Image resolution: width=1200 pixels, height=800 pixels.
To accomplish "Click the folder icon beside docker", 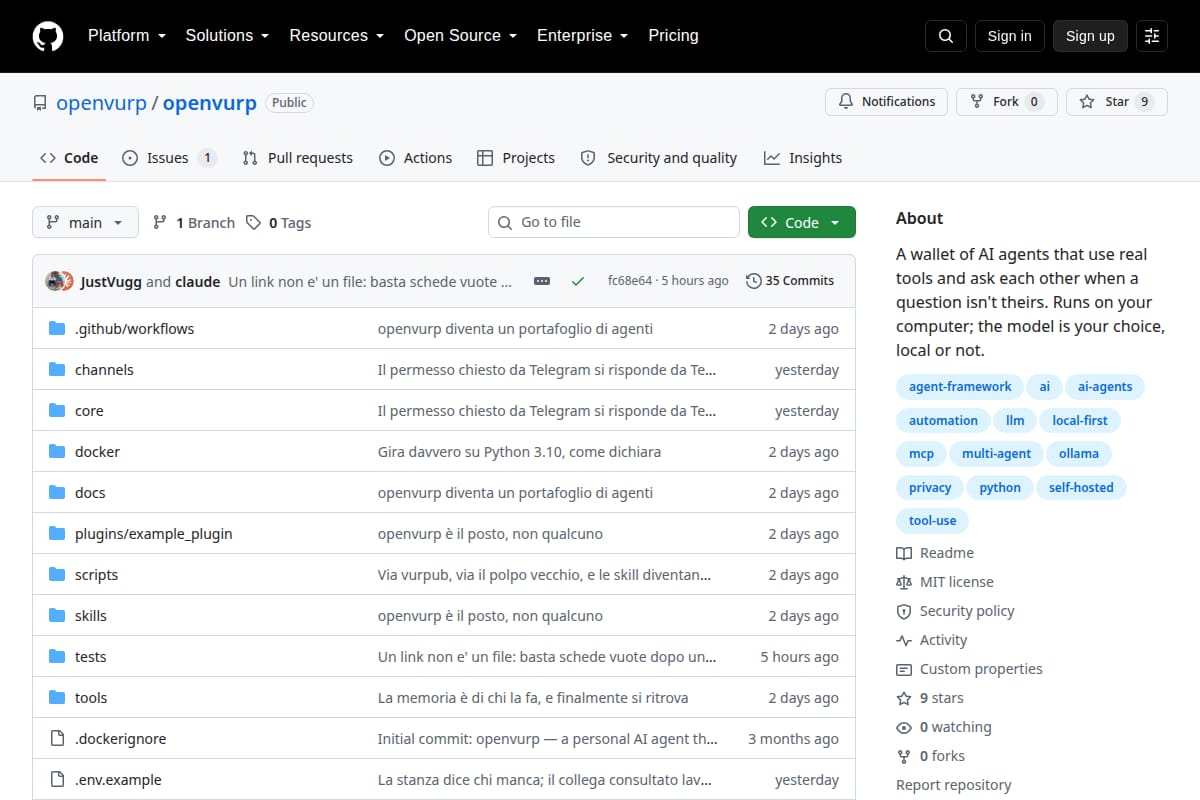I will 57,451.
